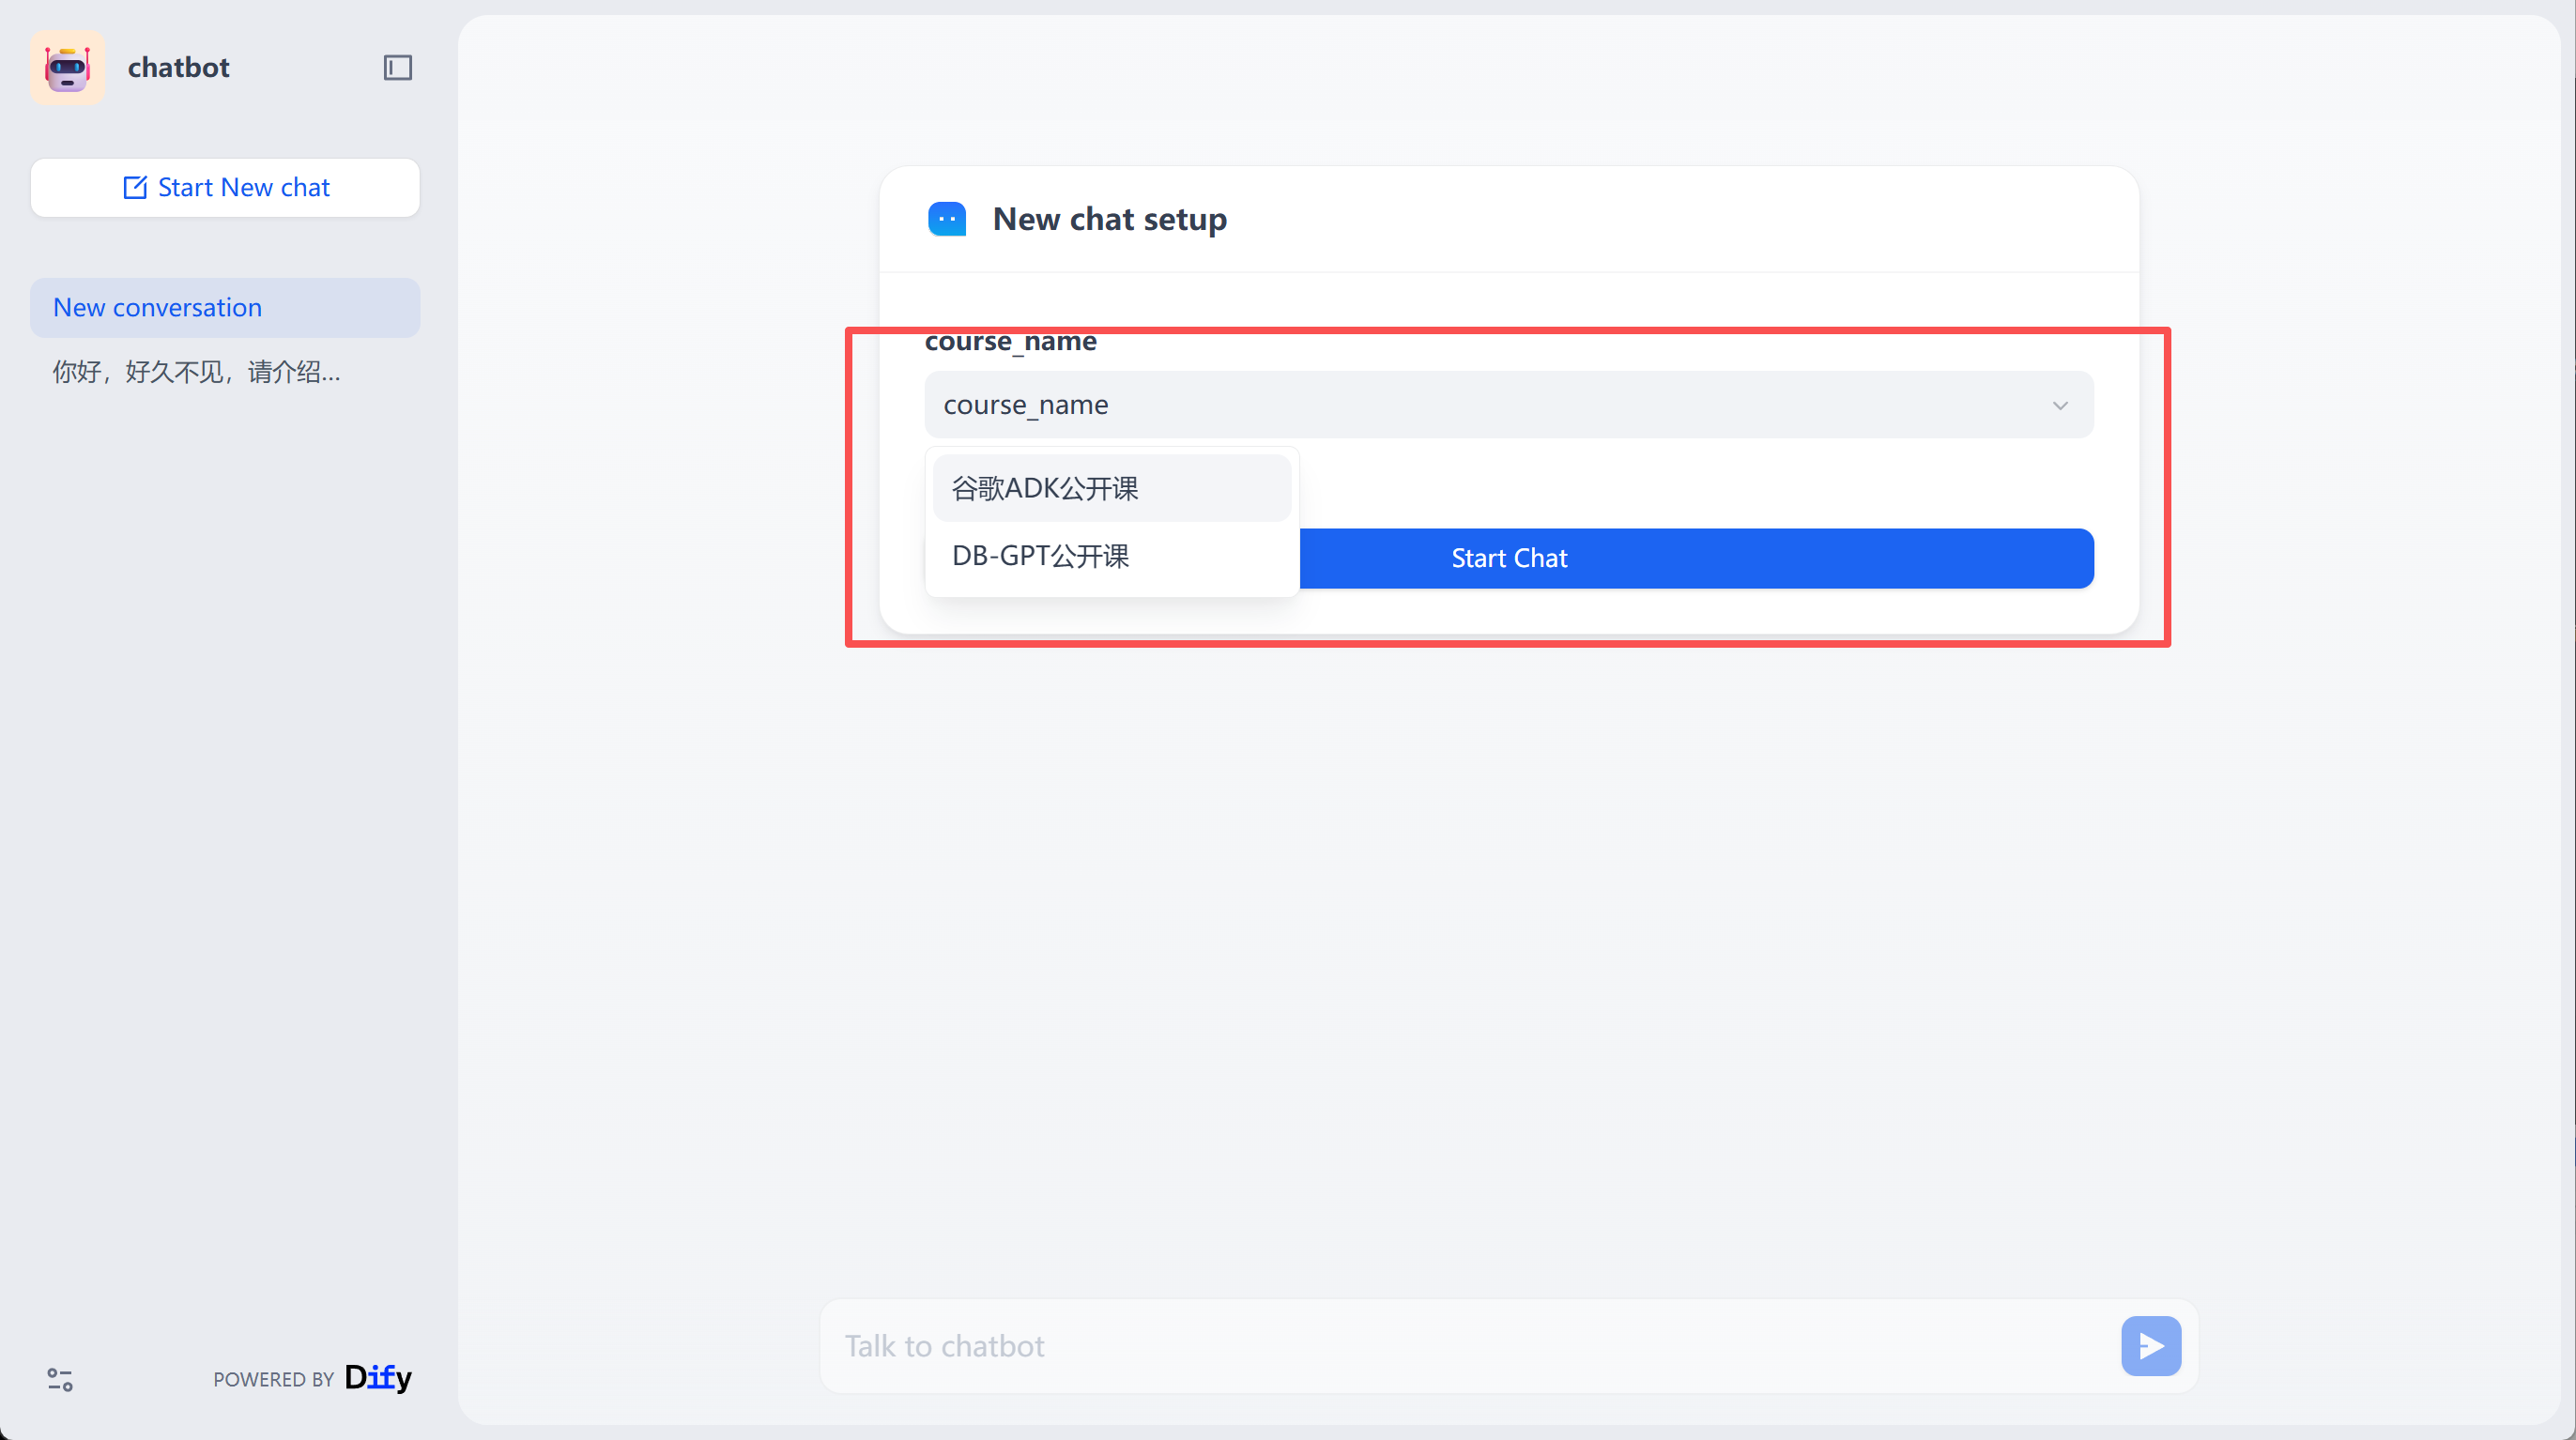Choose the 谷歌ADK公开课 option
This screenshot has height=1440, width=2576.
1111,489
